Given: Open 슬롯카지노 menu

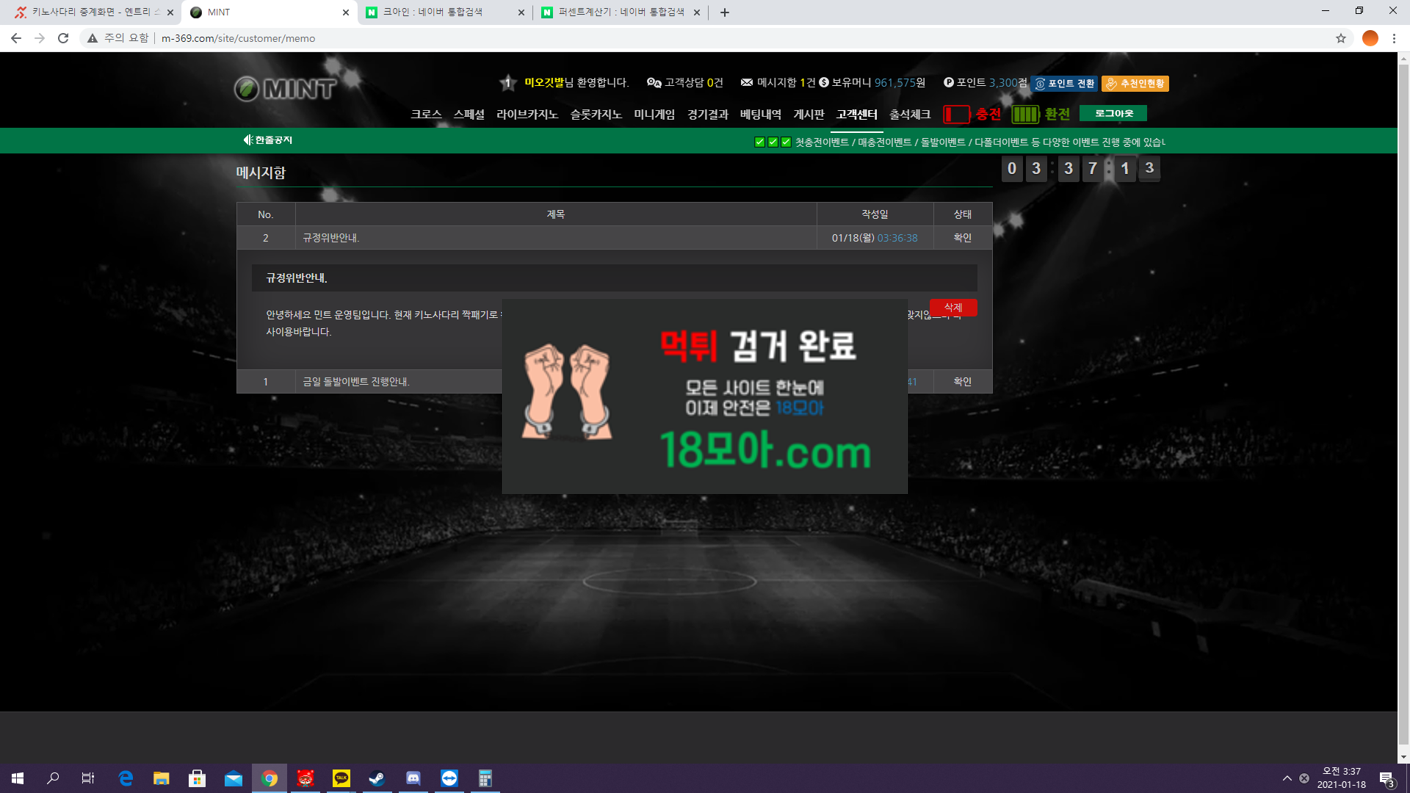Looking at the screenshot, I should pyautogui.click(x=596, y=115).
